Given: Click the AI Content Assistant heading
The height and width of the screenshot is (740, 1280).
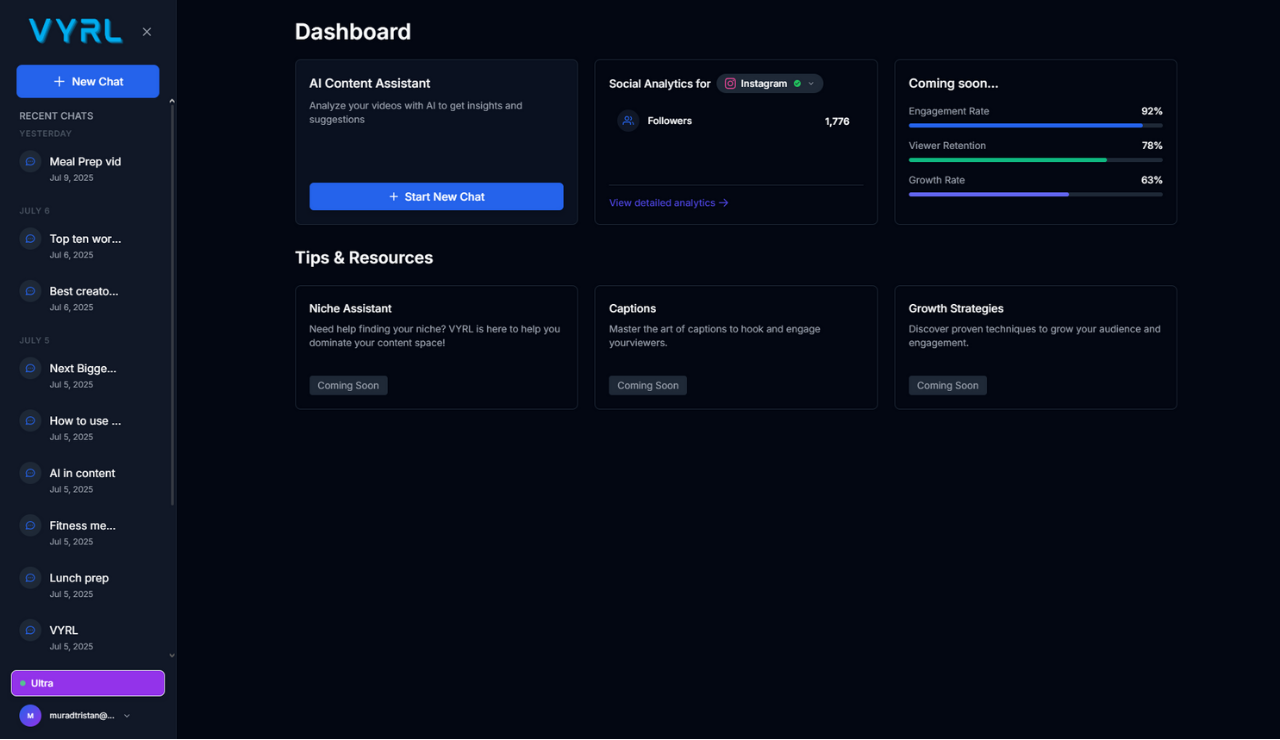Looking at the screenshot, I should (370, 84).
